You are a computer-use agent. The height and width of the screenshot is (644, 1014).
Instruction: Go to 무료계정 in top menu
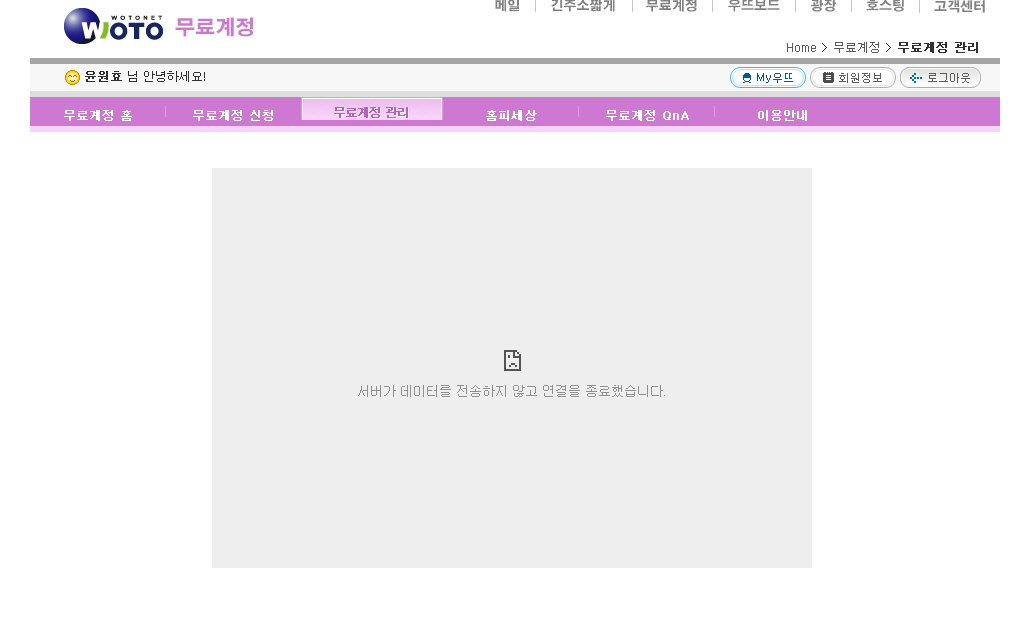pyautogui.click(x=671, y=6)
